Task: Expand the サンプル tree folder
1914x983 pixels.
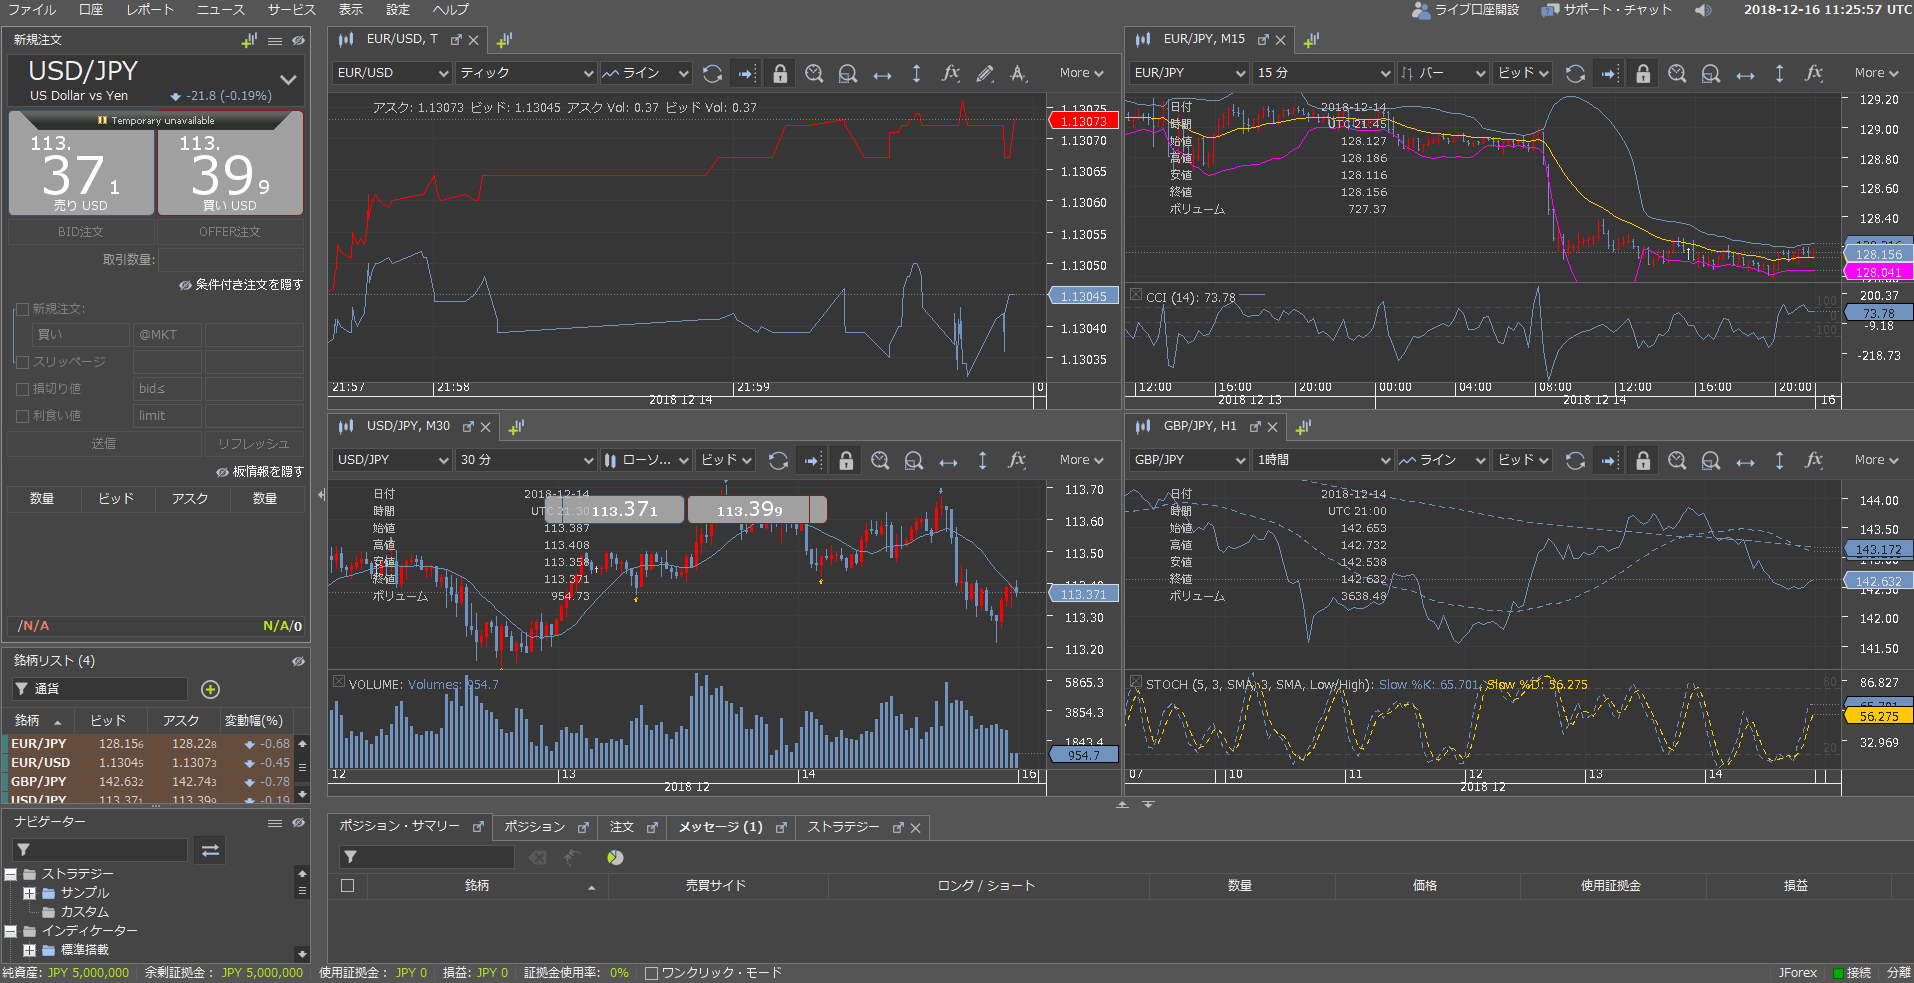Action: pos(29,893)
